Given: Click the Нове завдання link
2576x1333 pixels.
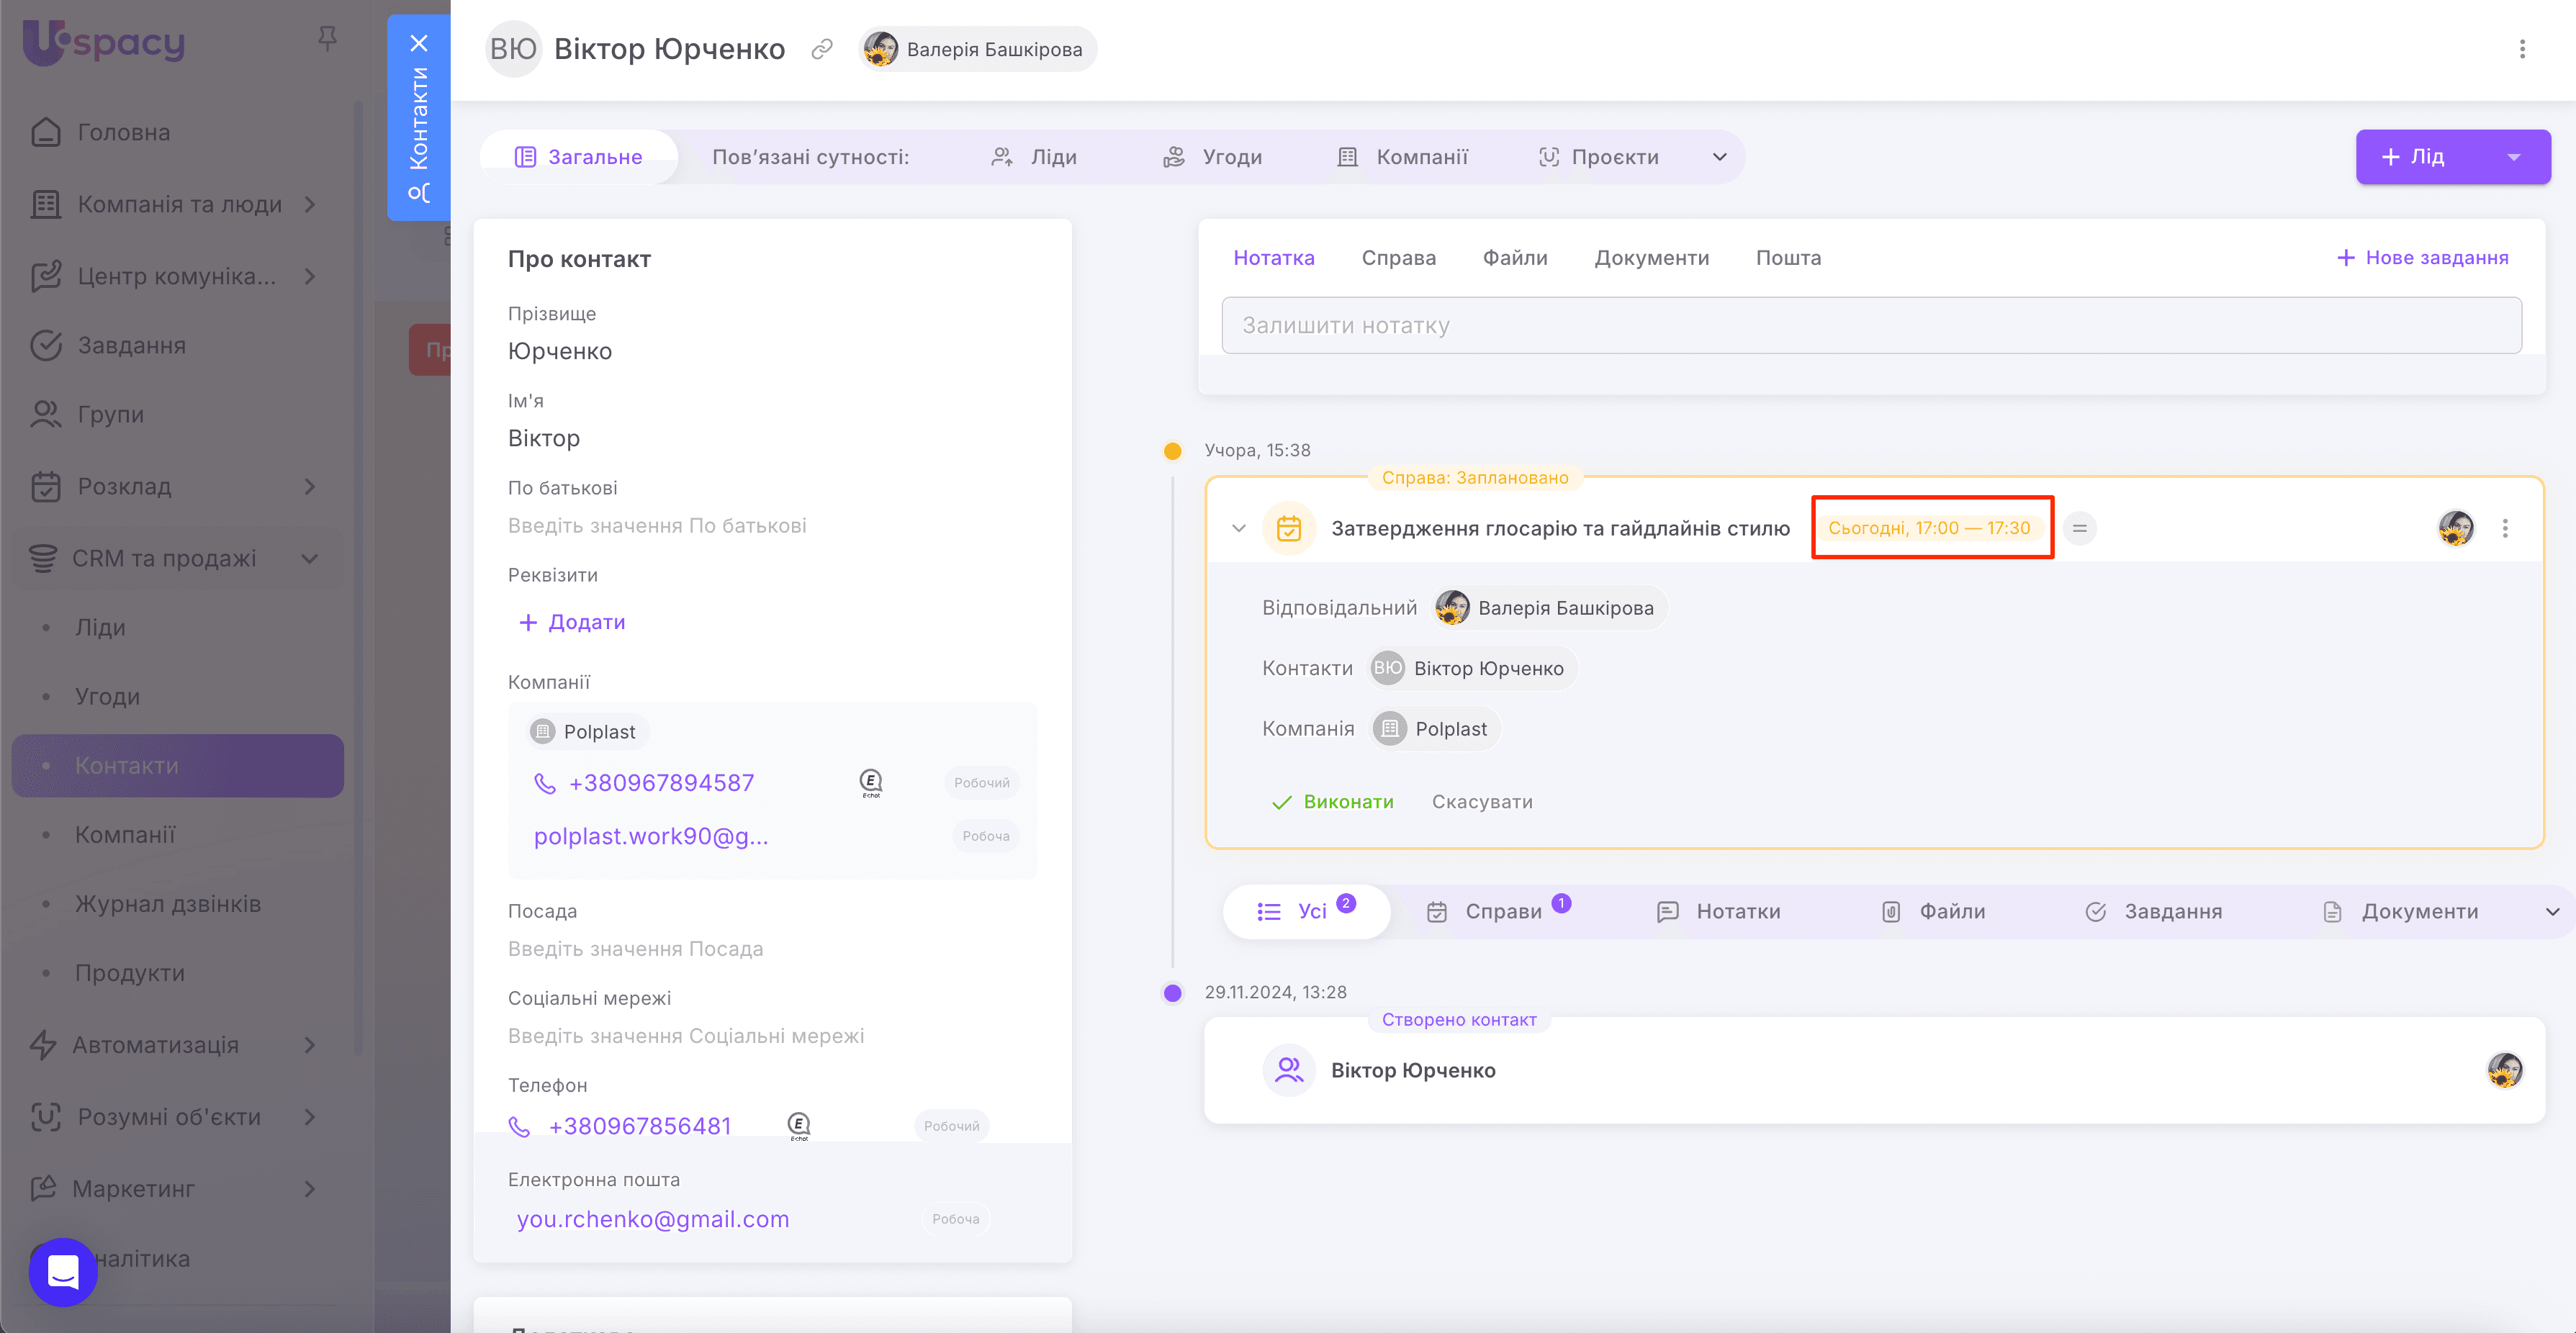Looking at the screenshot, I should coord(2422,258).
